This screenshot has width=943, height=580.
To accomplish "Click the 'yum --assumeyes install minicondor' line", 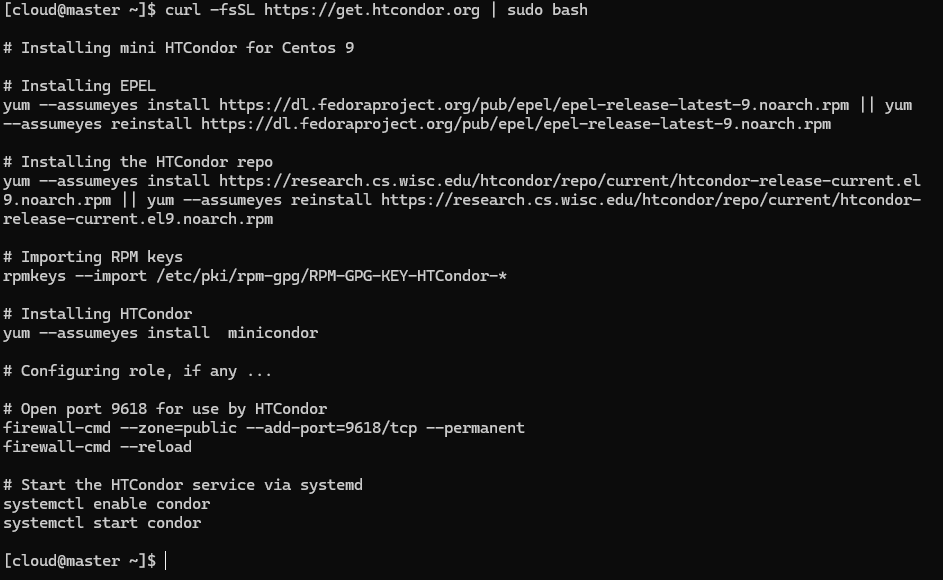I will point(160,333).
